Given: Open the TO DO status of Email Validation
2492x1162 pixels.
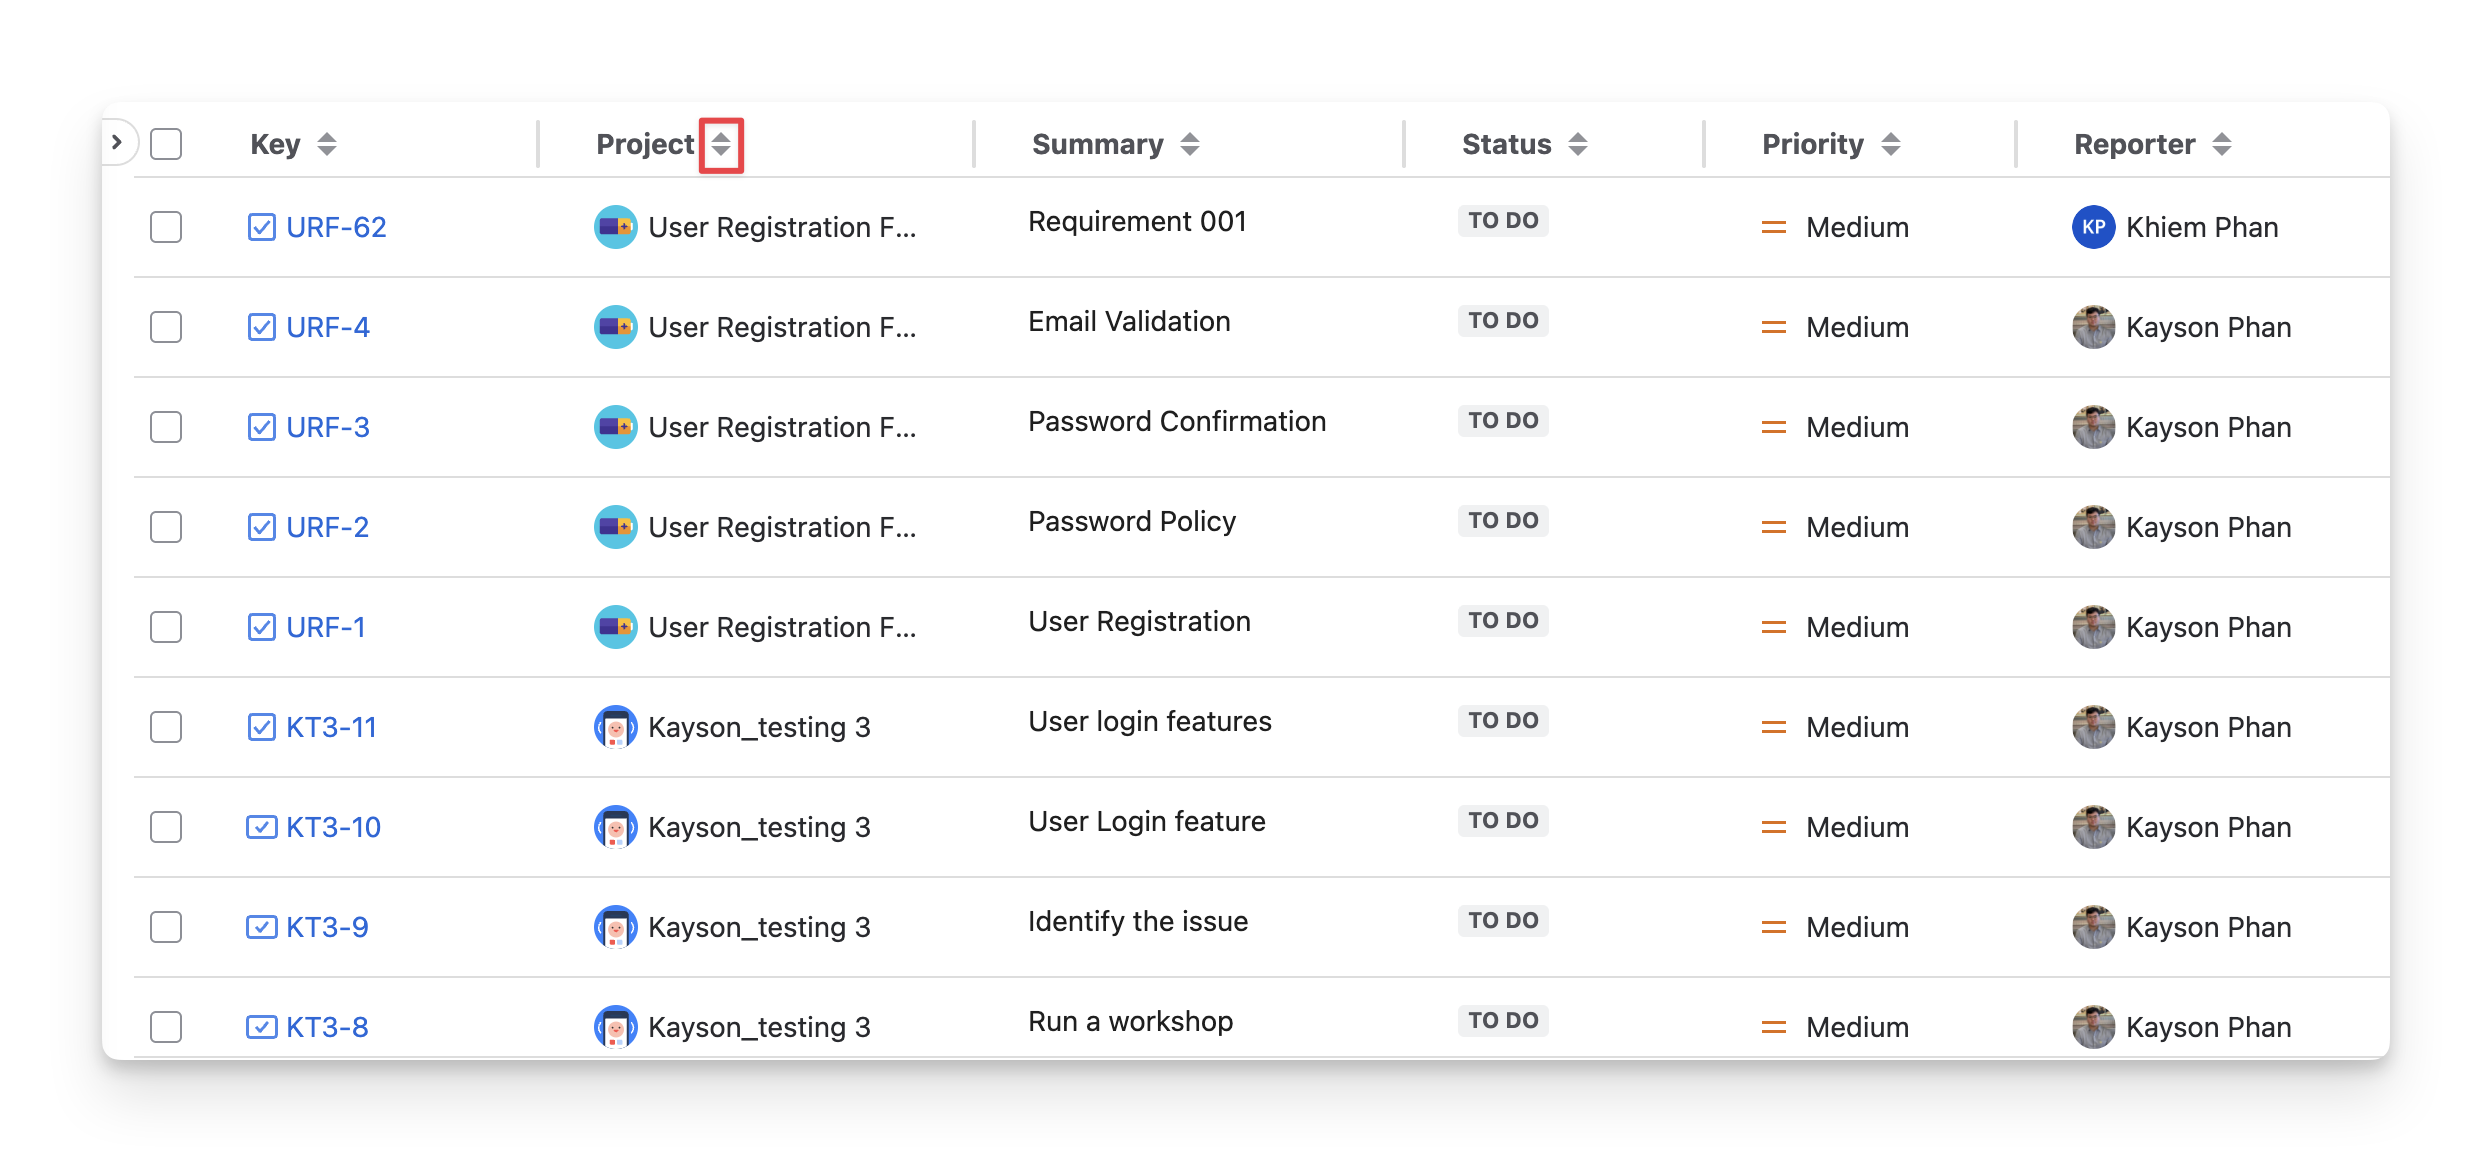Looking at the screenshot, I should pyautogui.click(x=1502, y=321).
